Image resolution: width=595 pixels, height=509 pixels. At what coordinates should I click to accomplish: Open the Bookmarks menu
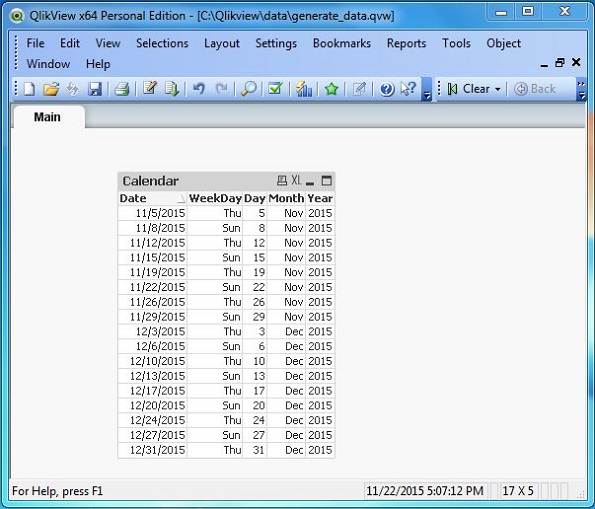342,43
